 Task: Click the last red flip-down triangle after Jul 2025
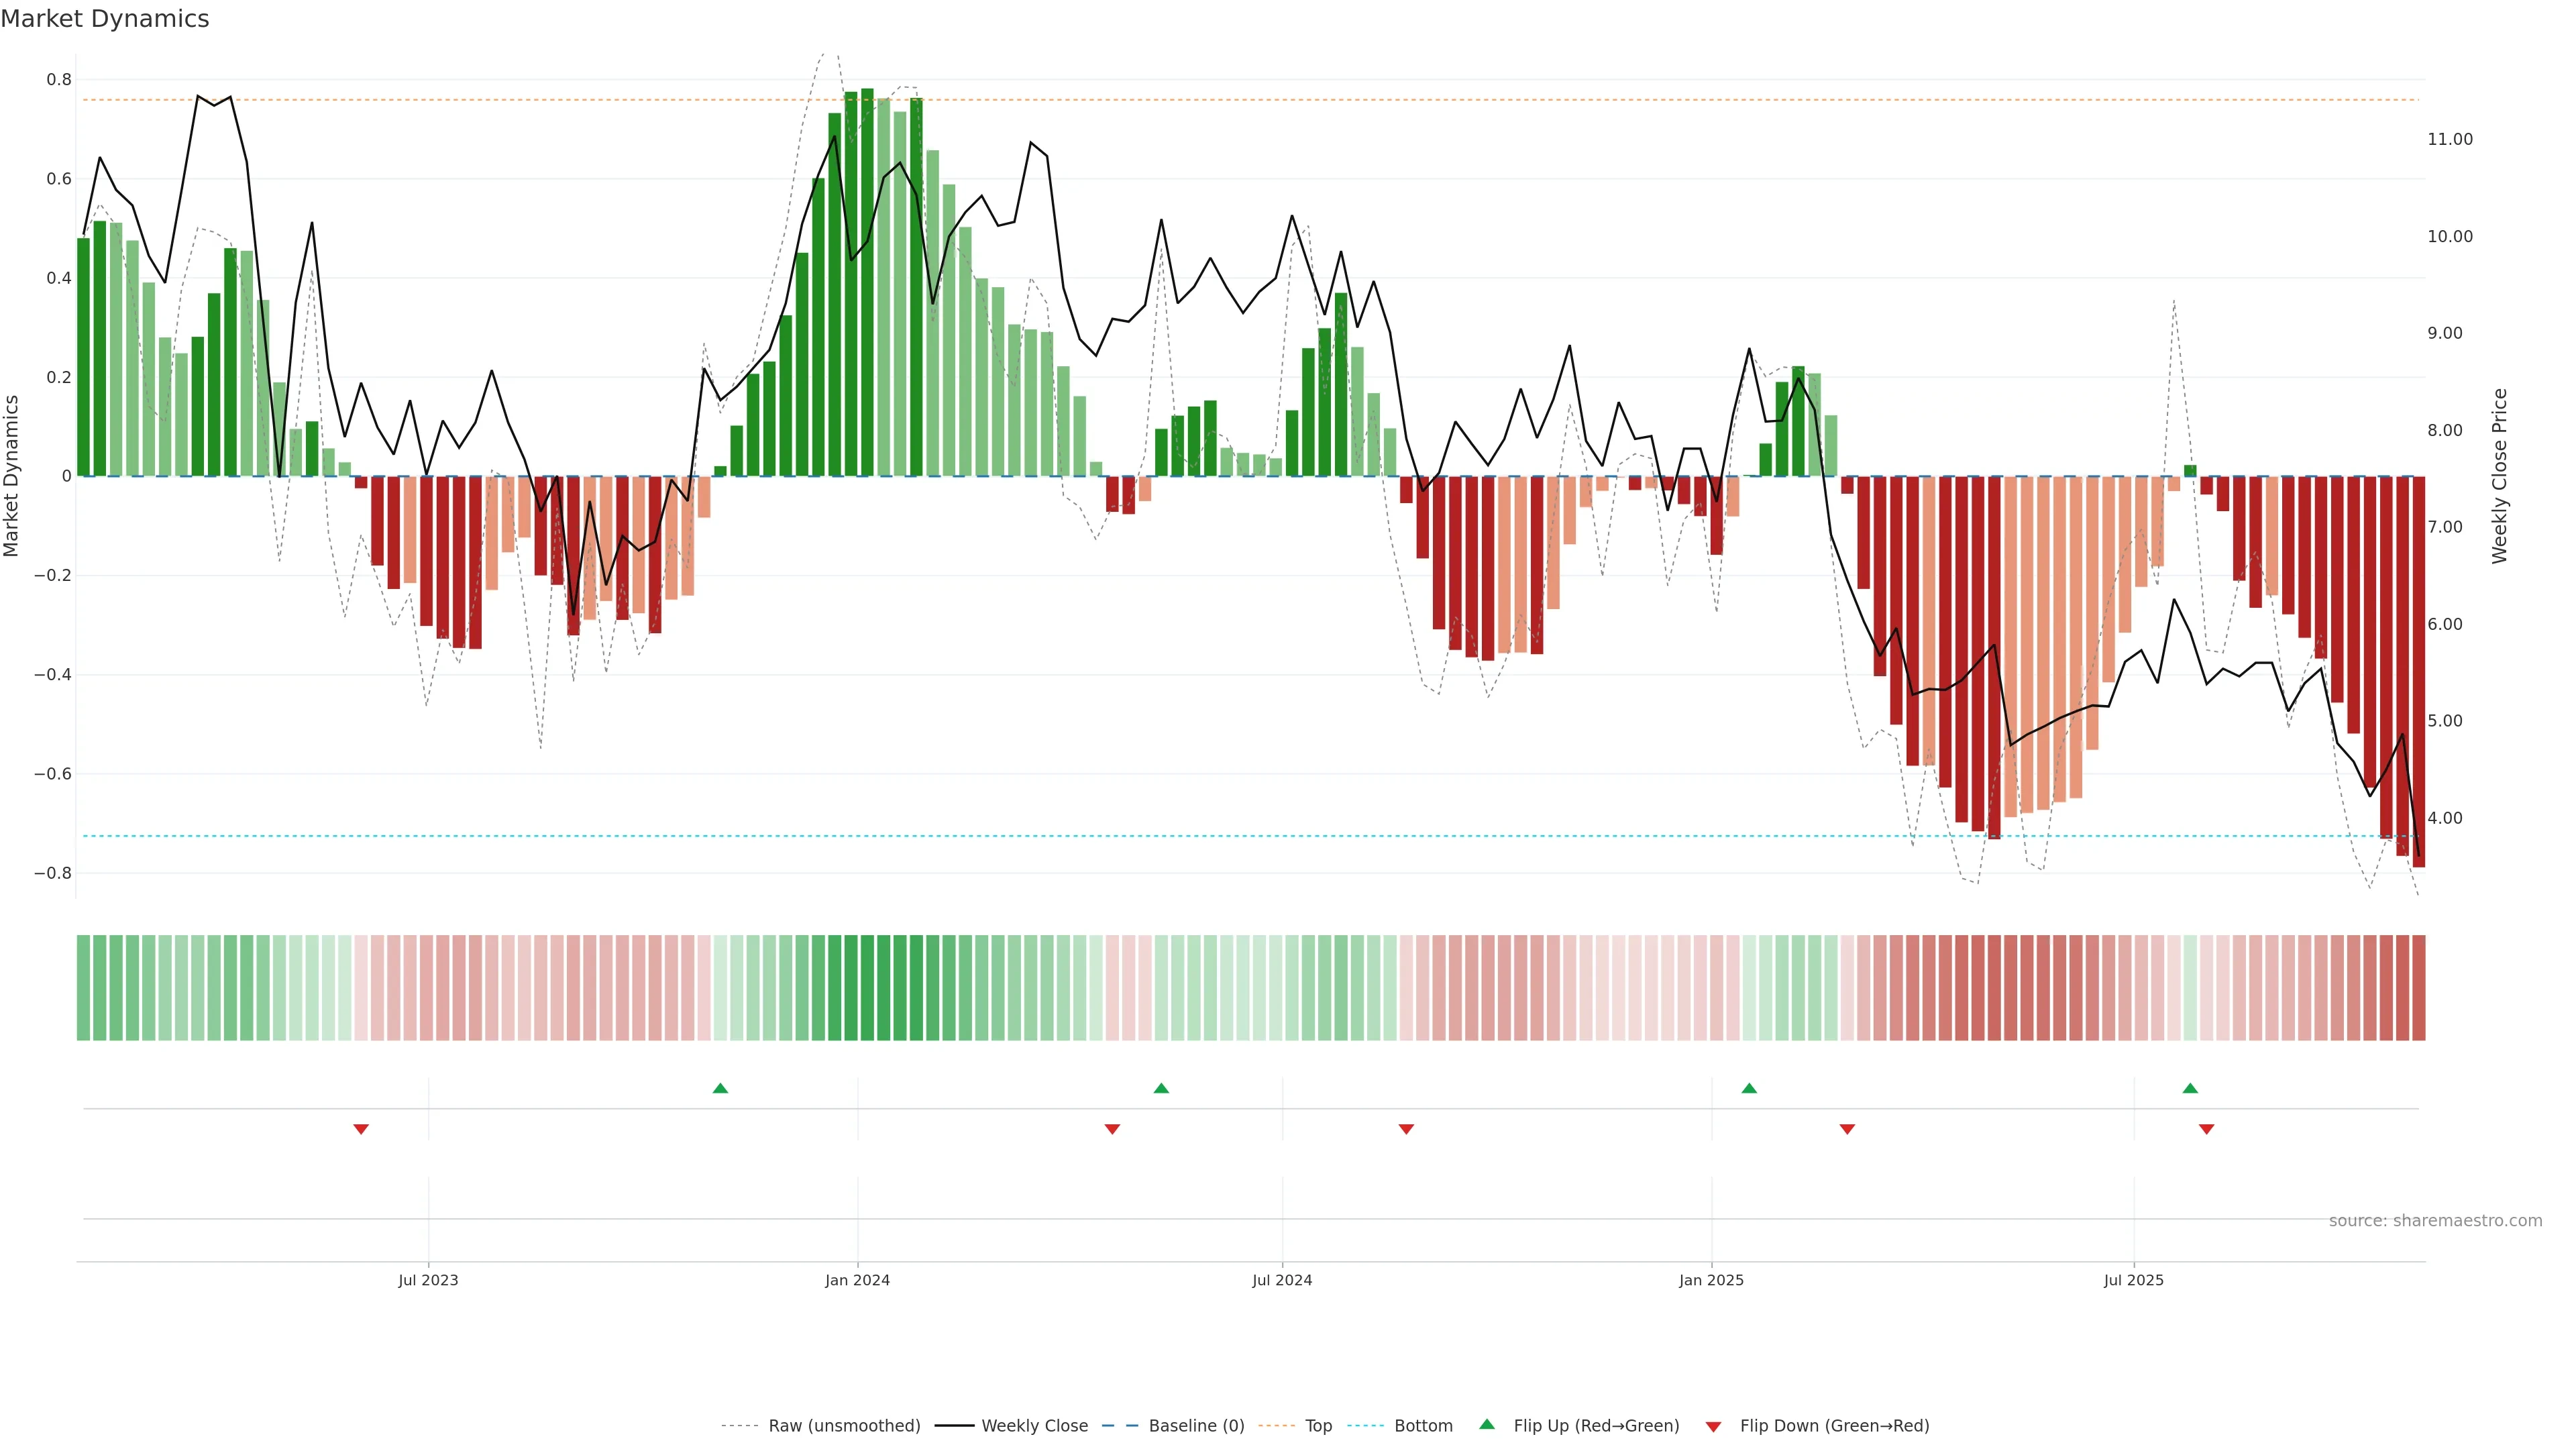click(x=2206, y=1129)
